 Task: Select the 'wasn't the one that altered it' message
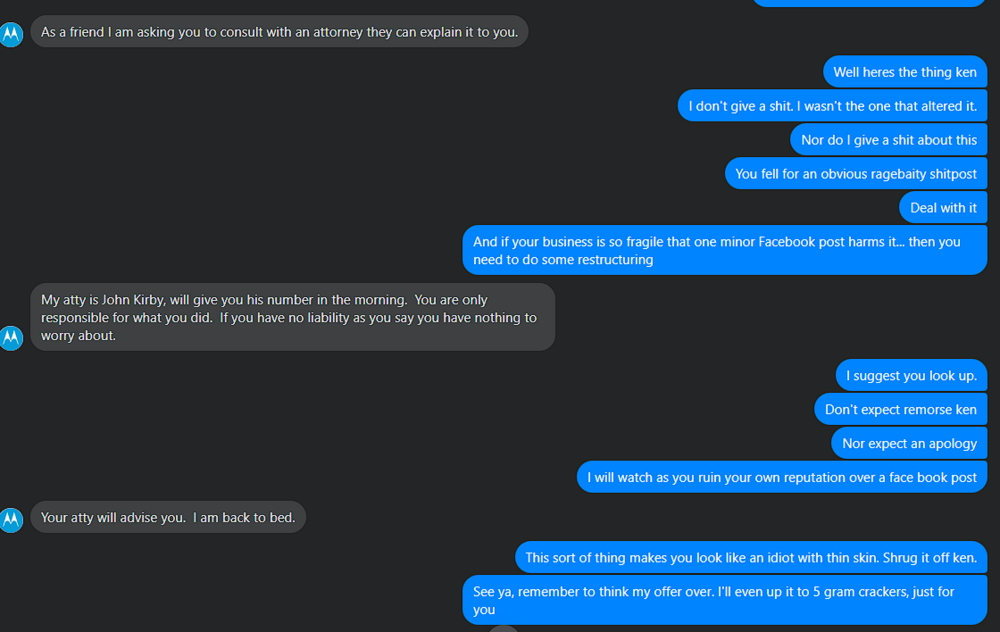point(832,106)
